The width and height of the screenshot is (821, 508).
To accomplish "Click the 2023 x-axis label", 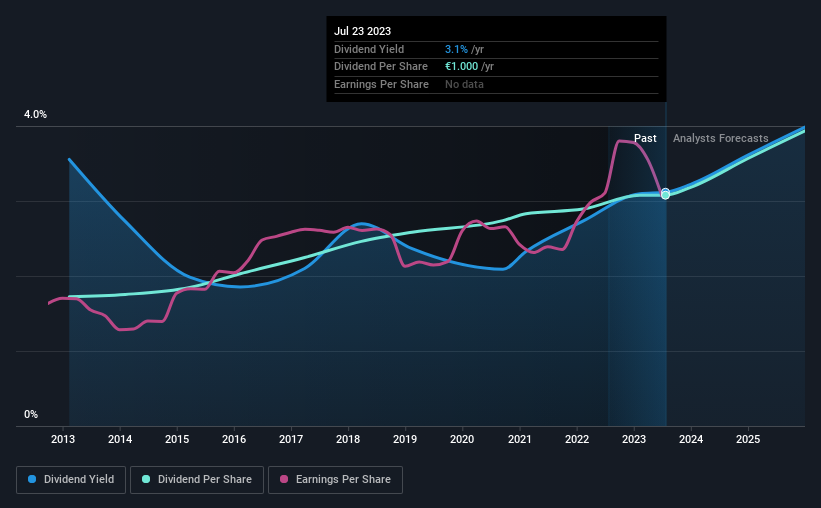I will tap(634, 439).
